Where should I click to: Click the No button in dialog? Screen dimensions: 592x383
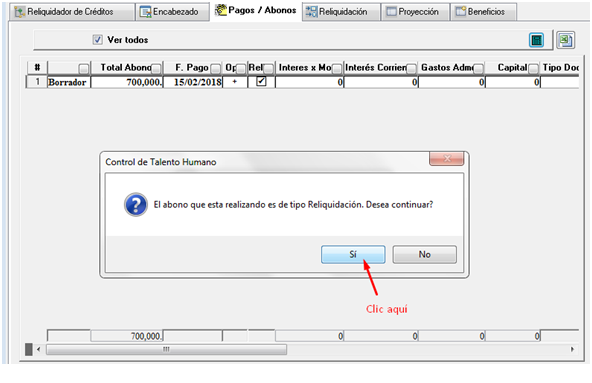(424, 255)
